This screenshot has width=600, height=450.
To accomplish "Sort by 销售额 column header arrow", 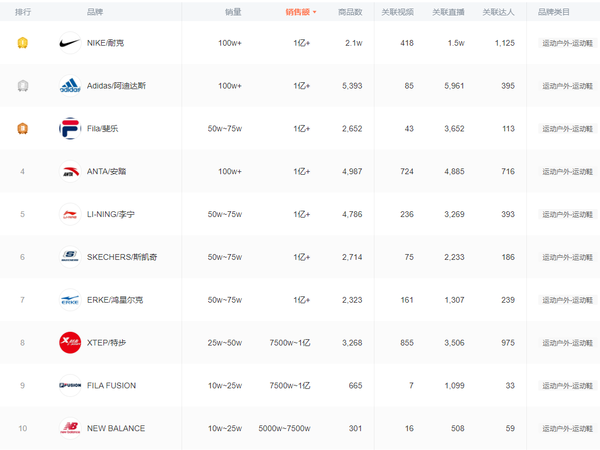I will point(315,12).
